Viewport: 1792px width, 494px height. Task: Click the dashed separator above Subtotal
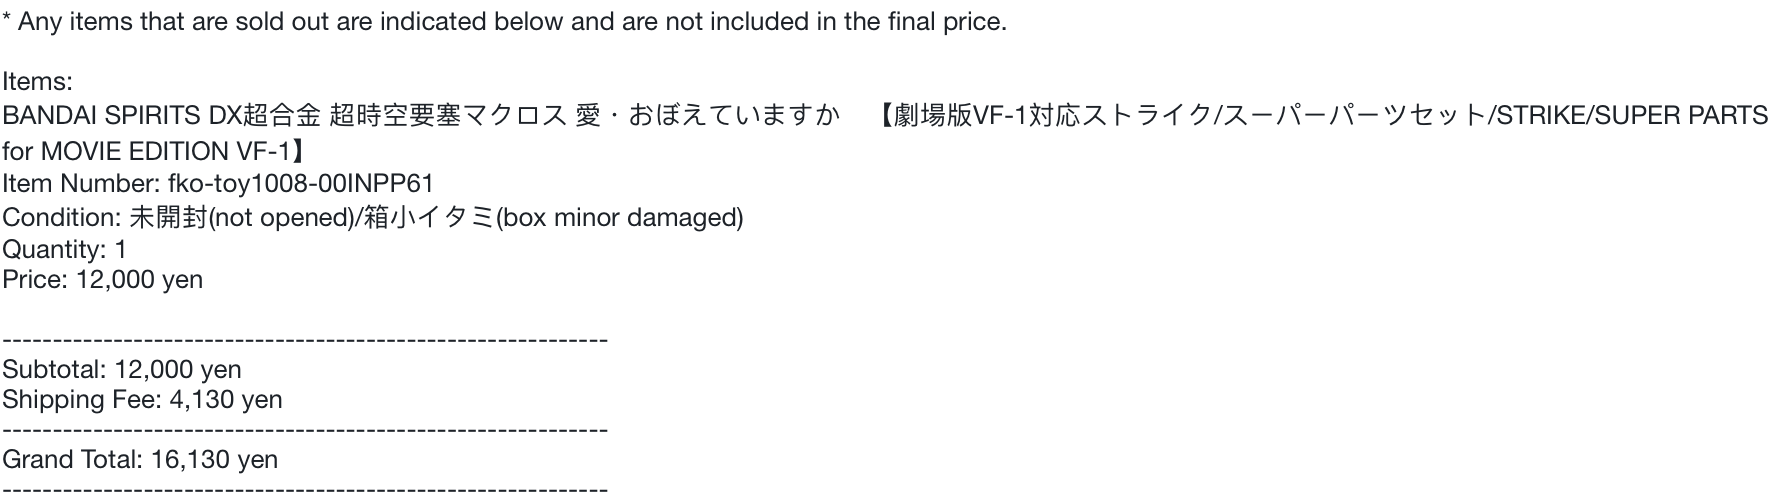point(305,341)
